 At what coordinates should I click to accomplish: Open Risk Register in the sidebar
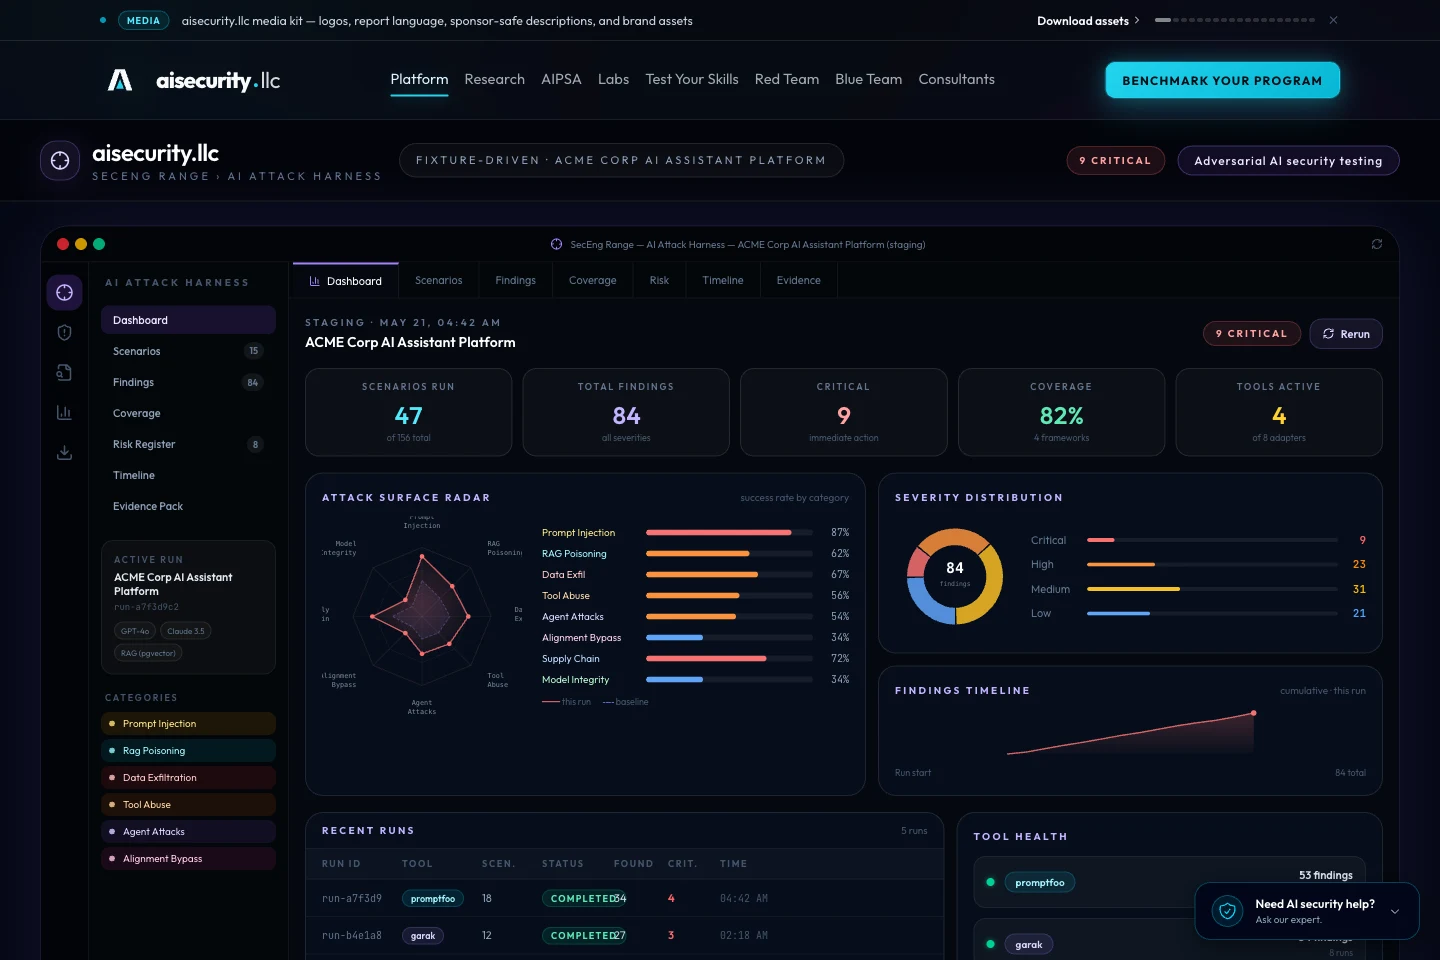pos(188,444)
